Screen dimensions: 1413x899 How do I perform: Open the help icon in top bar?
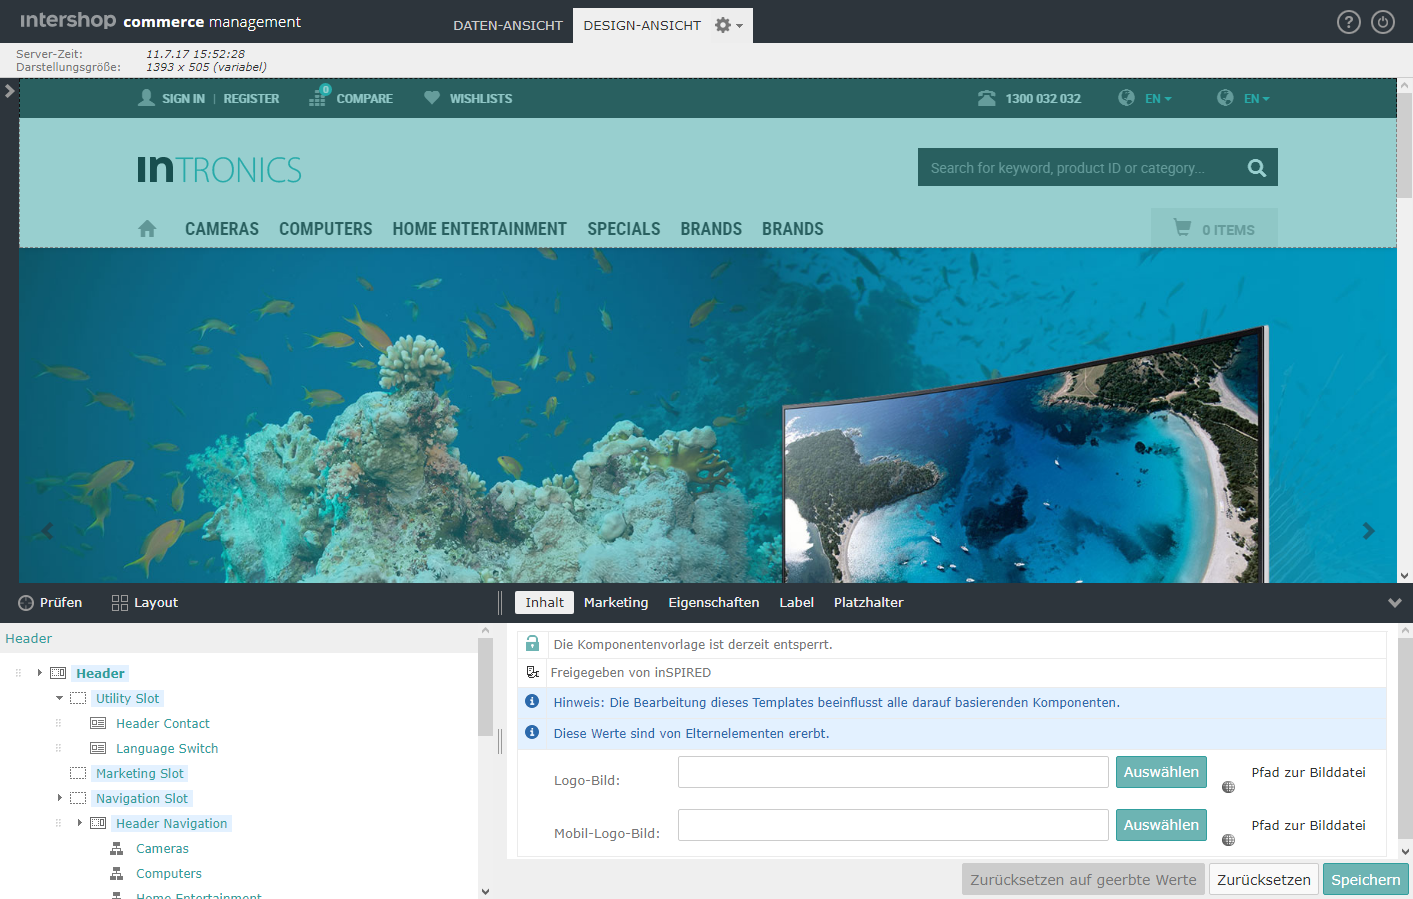[1348, 22]
